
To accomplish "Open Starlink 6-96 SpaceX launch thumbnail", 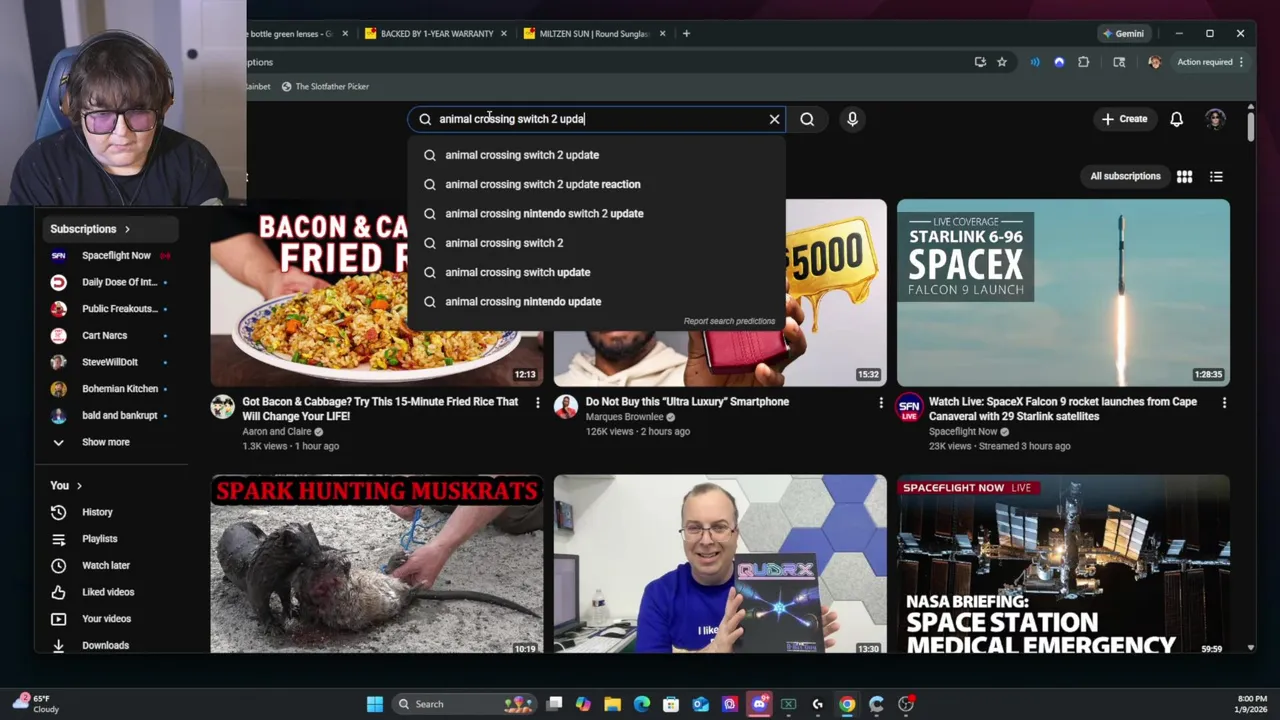I will click(x=1063, y=292).
